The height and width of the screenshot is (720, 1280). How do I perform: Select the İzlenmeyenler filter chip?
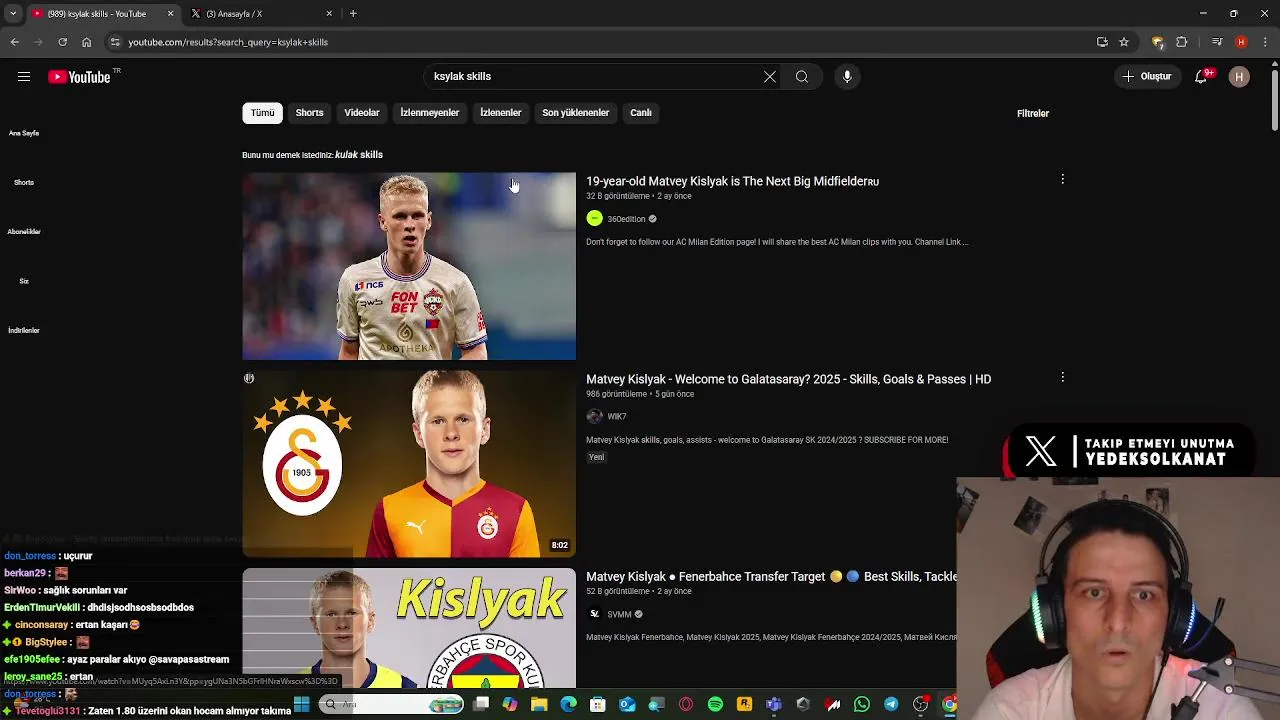coord(430,113)
